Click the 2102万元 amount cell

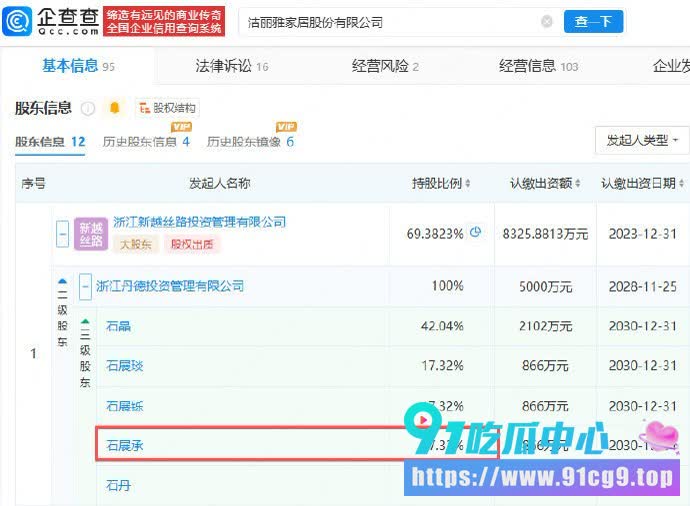tap(545, 326)
